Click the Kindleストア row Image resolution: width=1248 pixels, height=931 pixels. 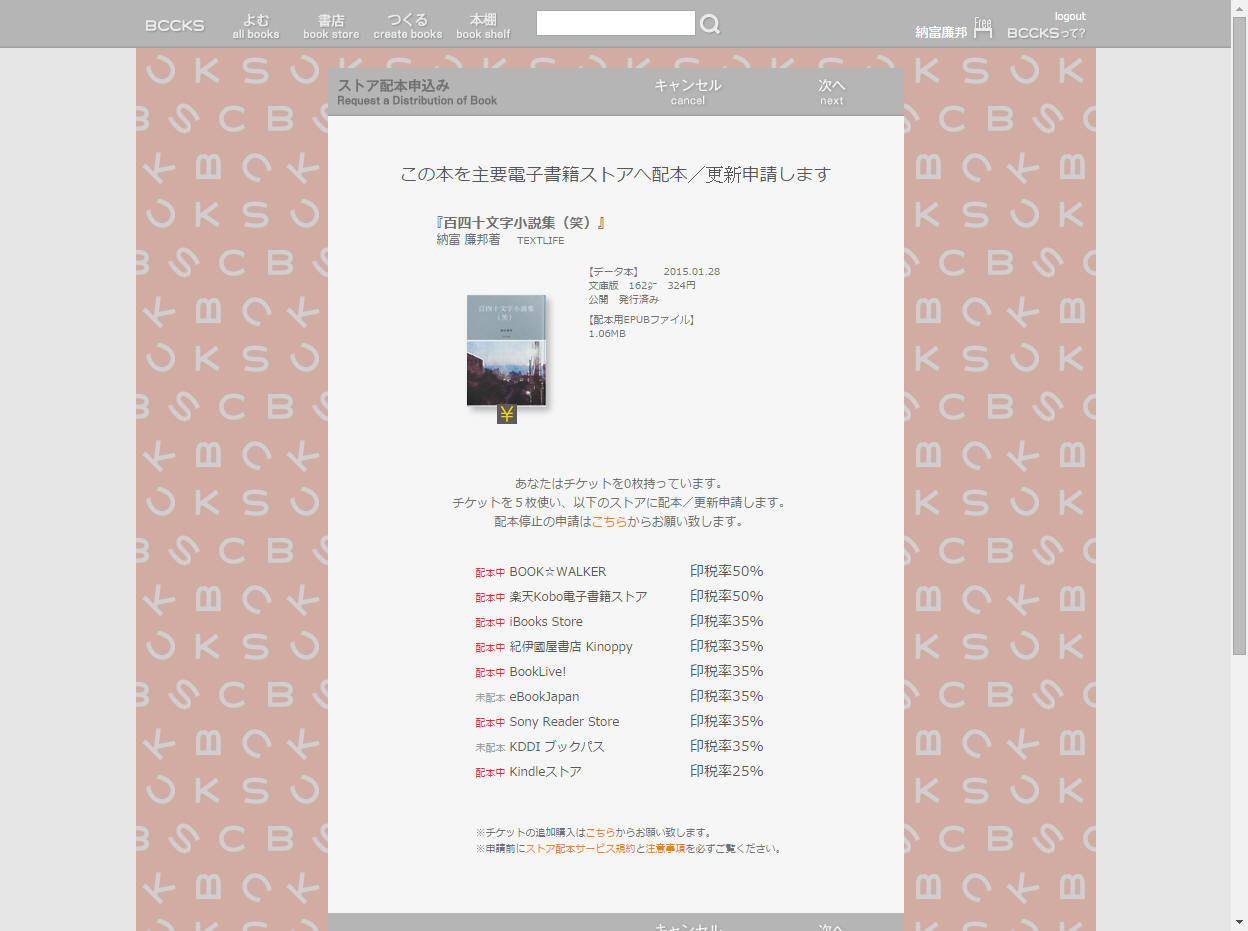pyautogui.click(x=619, y=771)
